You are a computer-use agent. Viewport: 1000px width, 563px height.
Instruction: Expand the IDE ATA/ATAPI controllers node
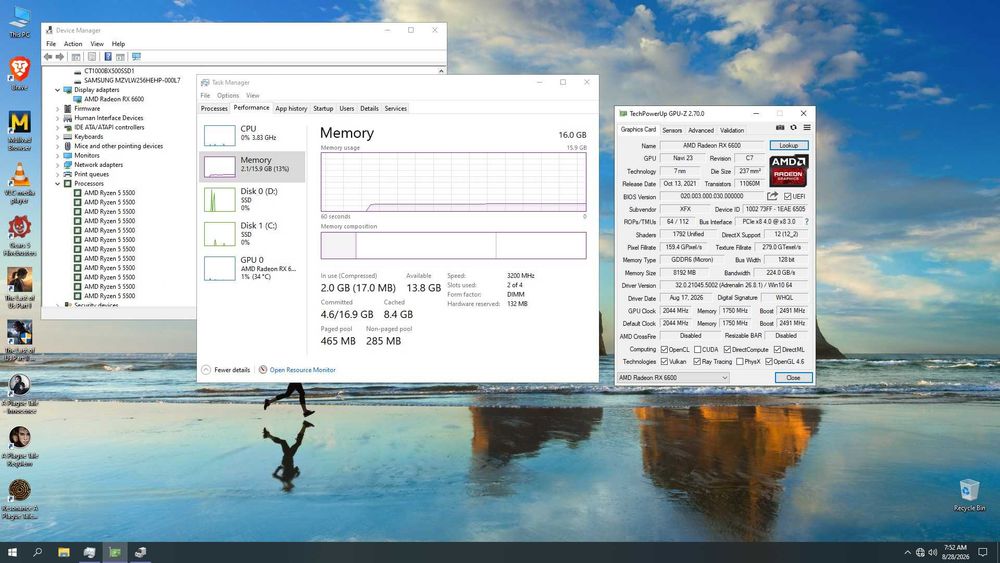point(57,128)
